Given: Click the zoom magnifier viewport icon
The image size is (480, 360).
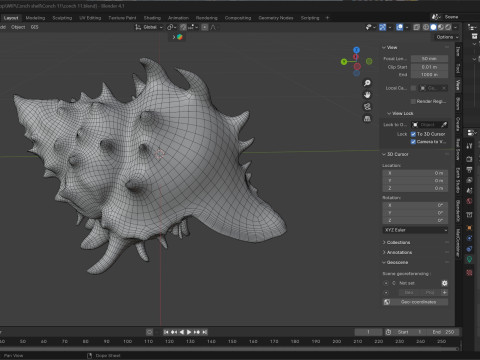Looking at the screenshot, I should click(367, 83).
